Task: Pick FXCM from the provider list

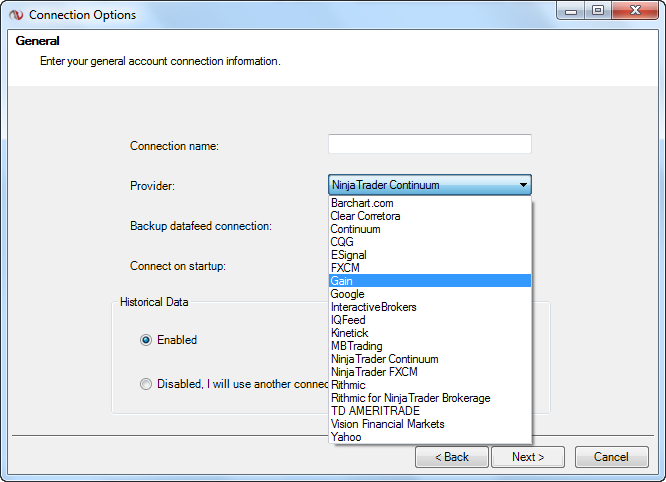Action: tap(430, 268)
